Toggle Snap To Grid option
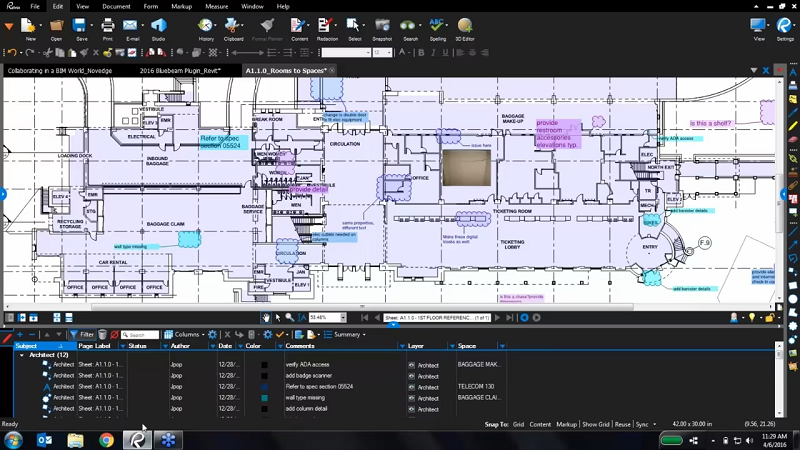The image size is (800, 450). click(x=518, y=424)
